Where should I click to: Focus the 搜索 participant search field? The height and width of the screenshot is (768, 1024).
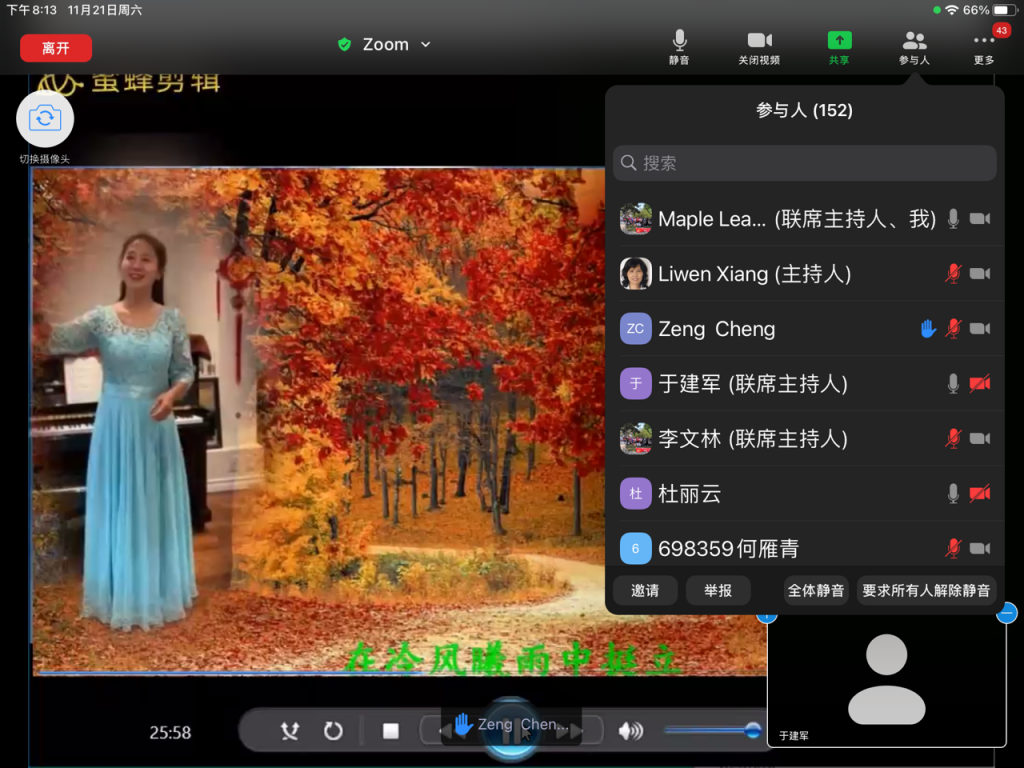(805, 163)
